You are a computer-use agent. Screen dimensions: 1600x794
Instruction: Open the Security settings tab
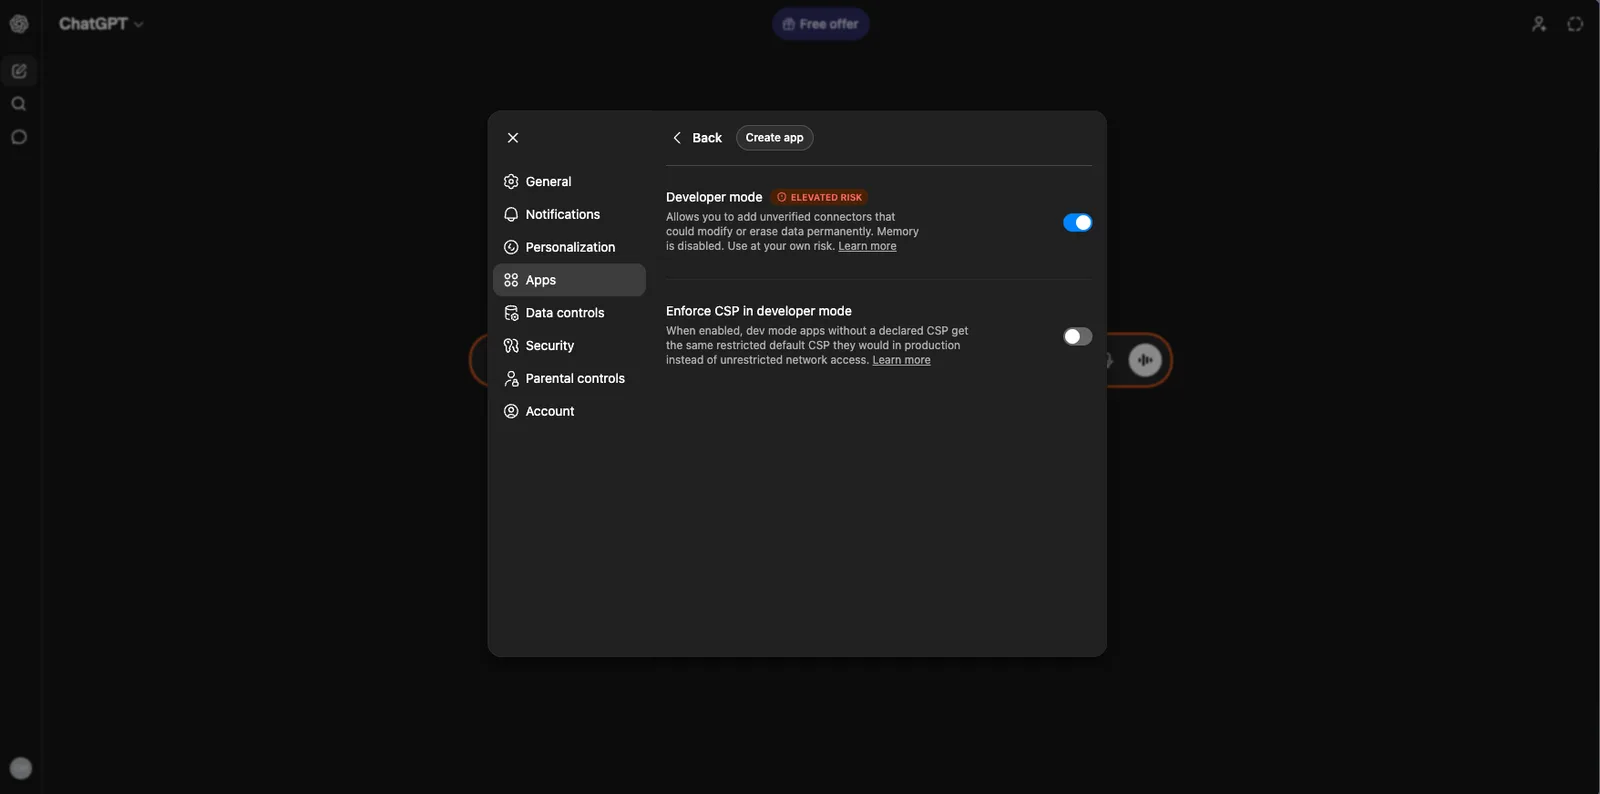(569, 346)
